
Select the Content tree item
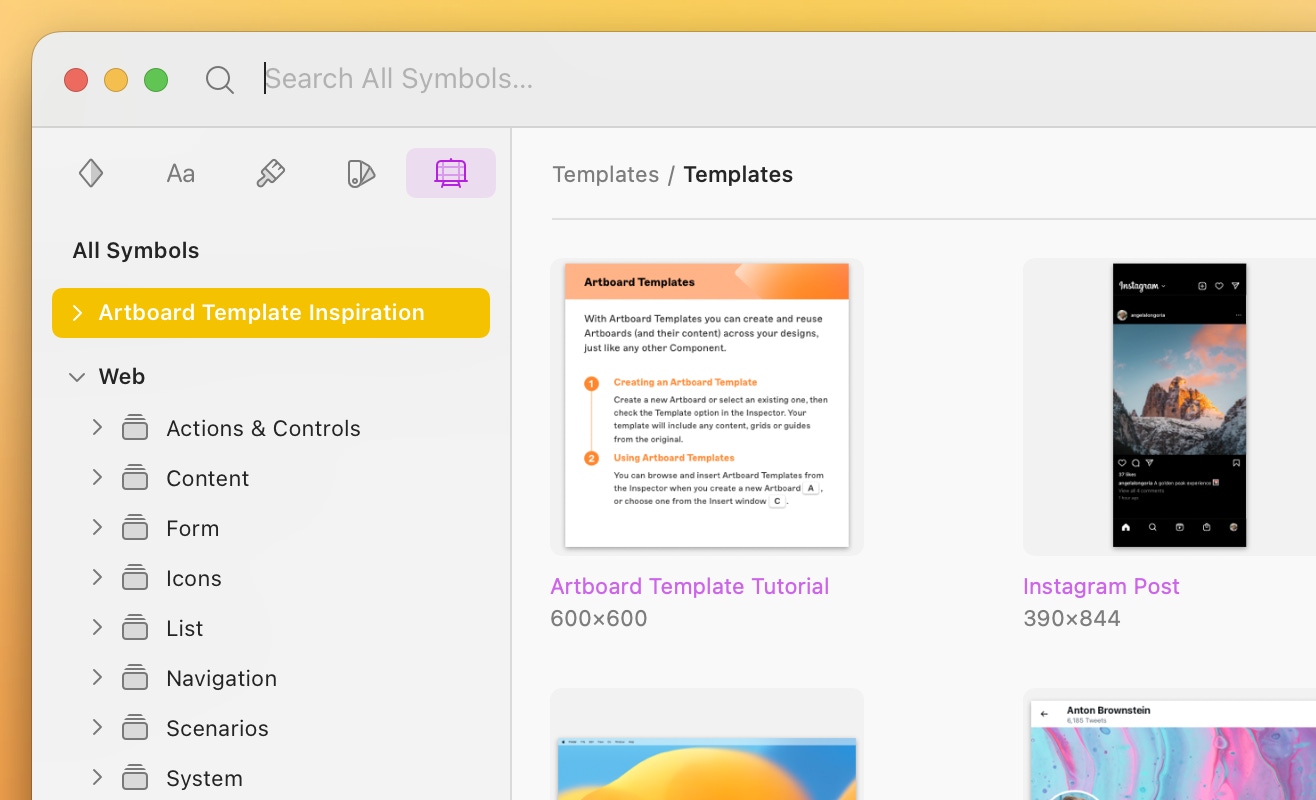tap(207, 477)
